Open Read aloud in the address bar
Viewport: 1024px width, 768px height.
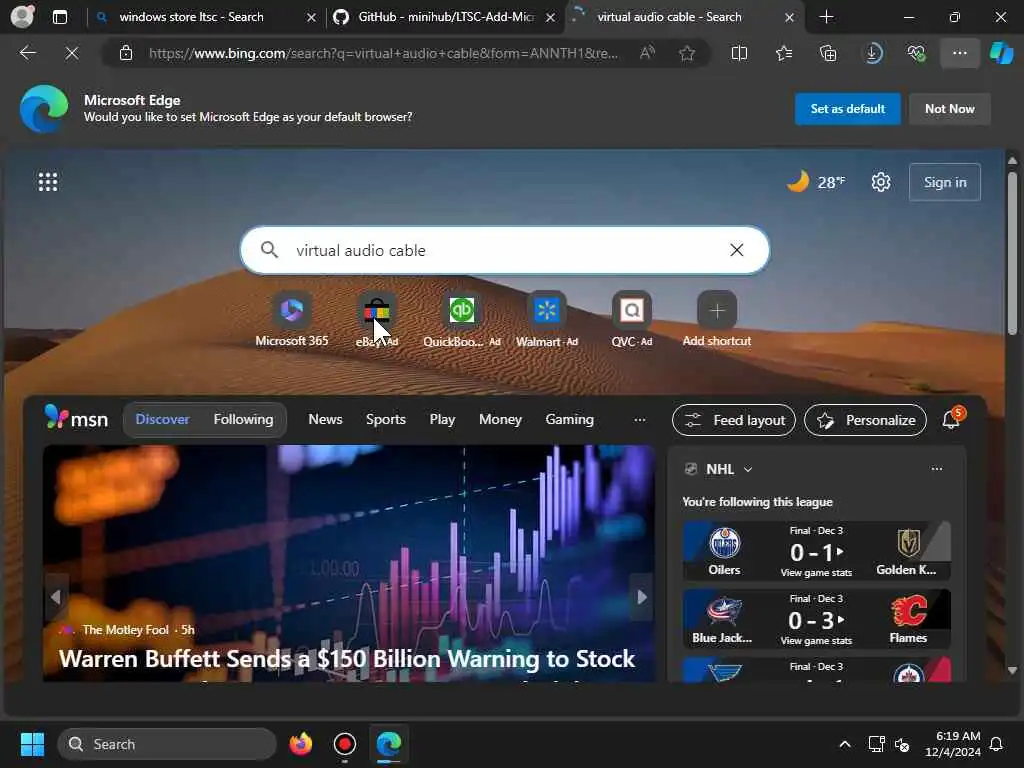tap(647, 53)
